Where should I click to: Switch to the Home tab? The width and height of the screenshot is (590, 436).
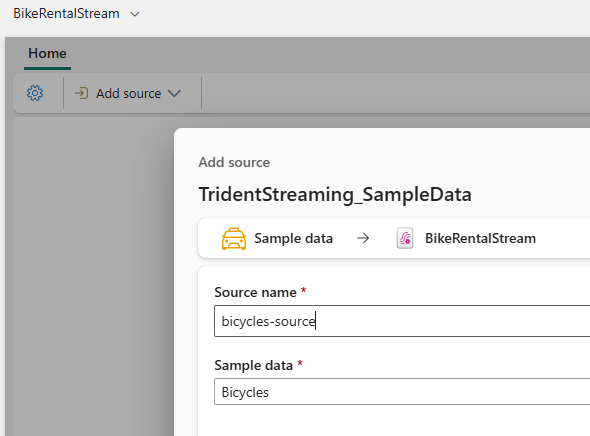(x=47, y=53)
